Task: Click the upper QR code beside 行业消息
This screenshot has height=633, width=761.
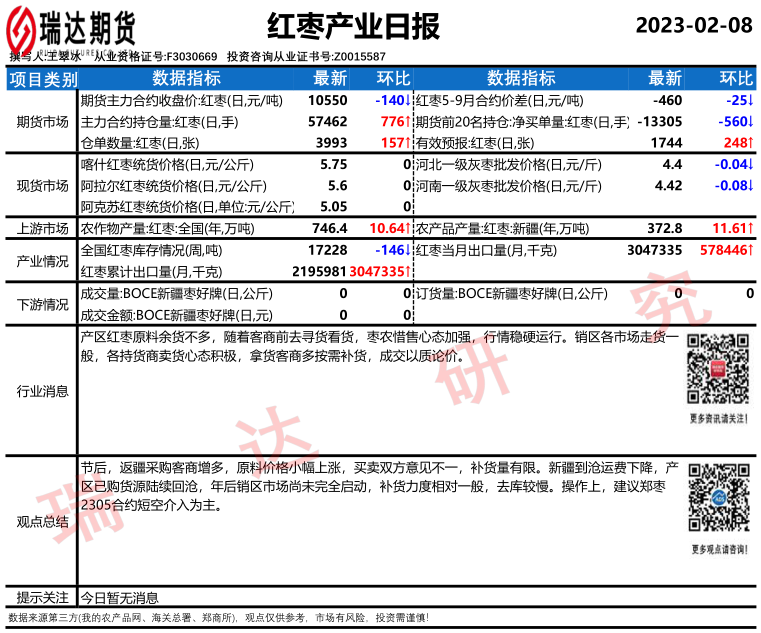Action: pos(718,370)
